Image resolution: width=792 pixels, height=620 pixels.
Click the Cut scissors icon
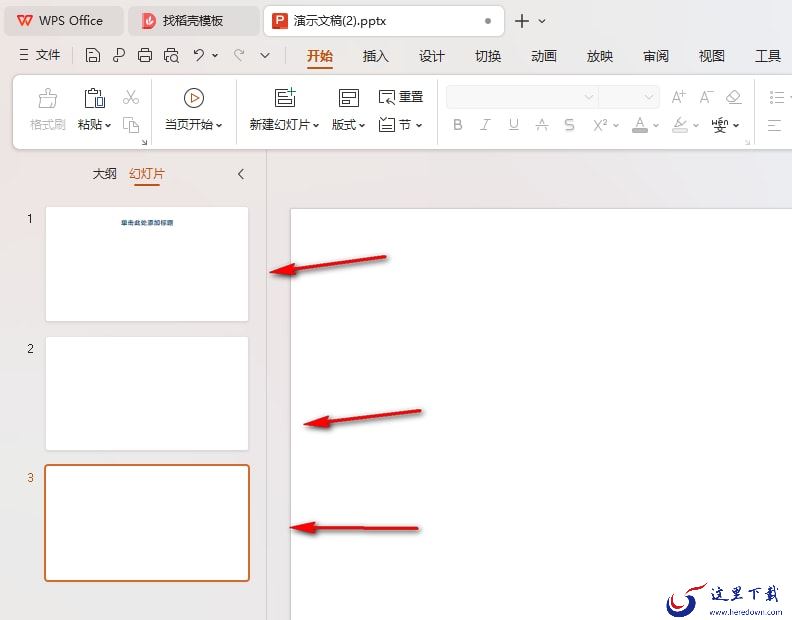[x=131, y=97]
